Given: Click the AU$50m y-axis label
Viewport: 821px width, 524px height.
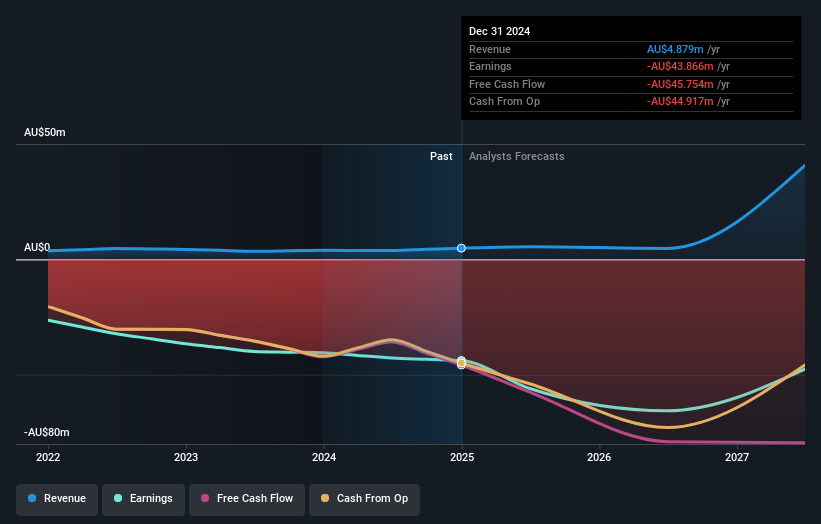Looking at the screenshot, I should click(45, 133).
